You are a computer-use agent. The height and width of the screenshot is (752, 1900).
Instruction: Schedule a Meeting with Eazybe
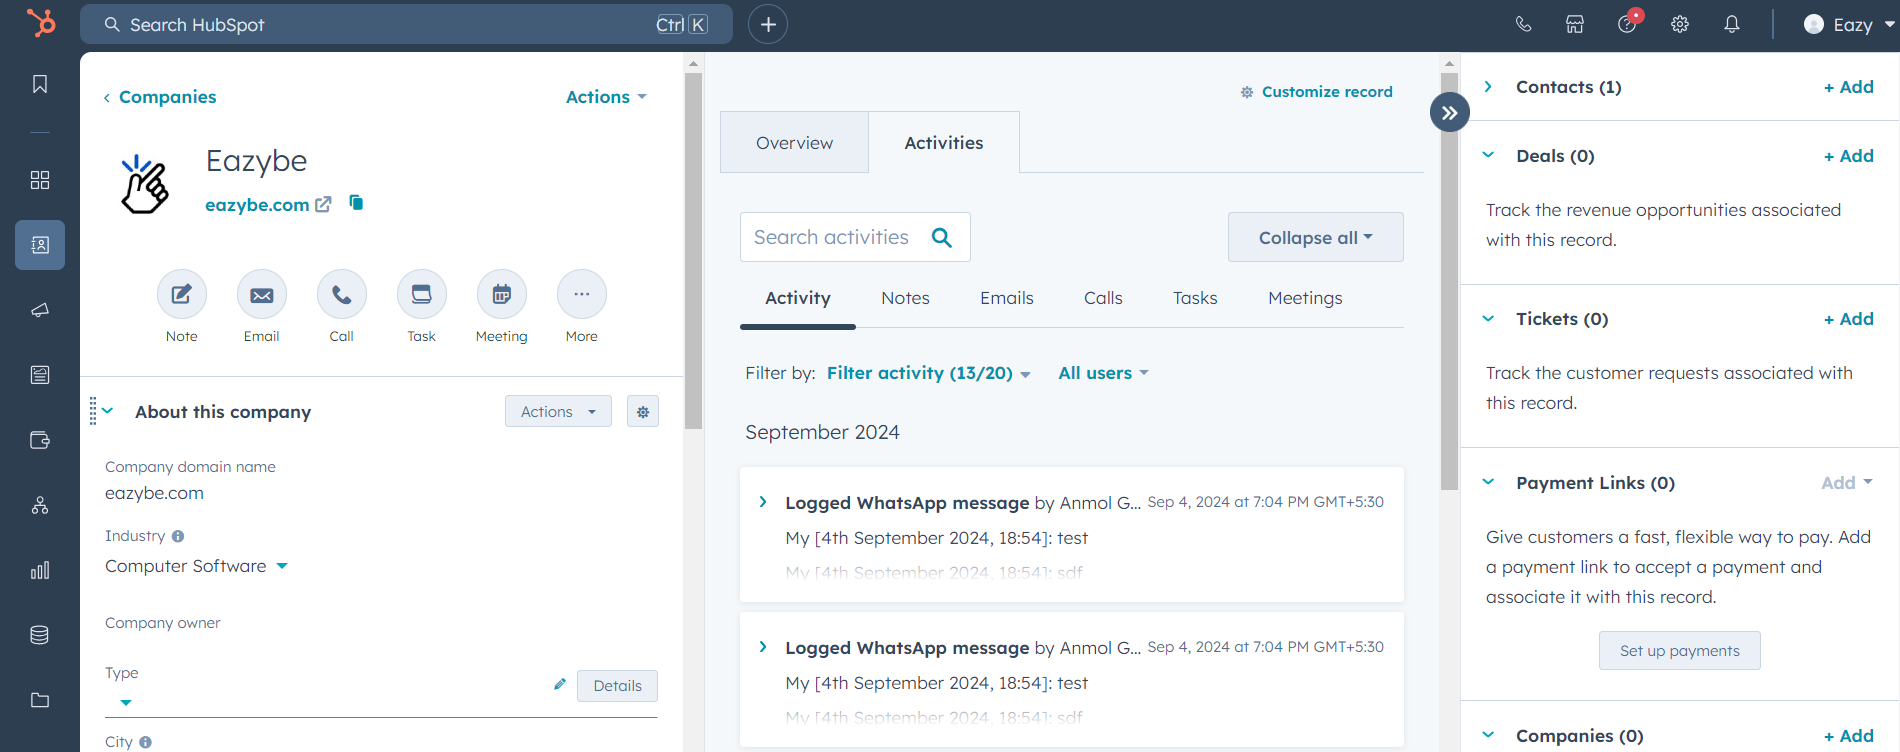502,294
